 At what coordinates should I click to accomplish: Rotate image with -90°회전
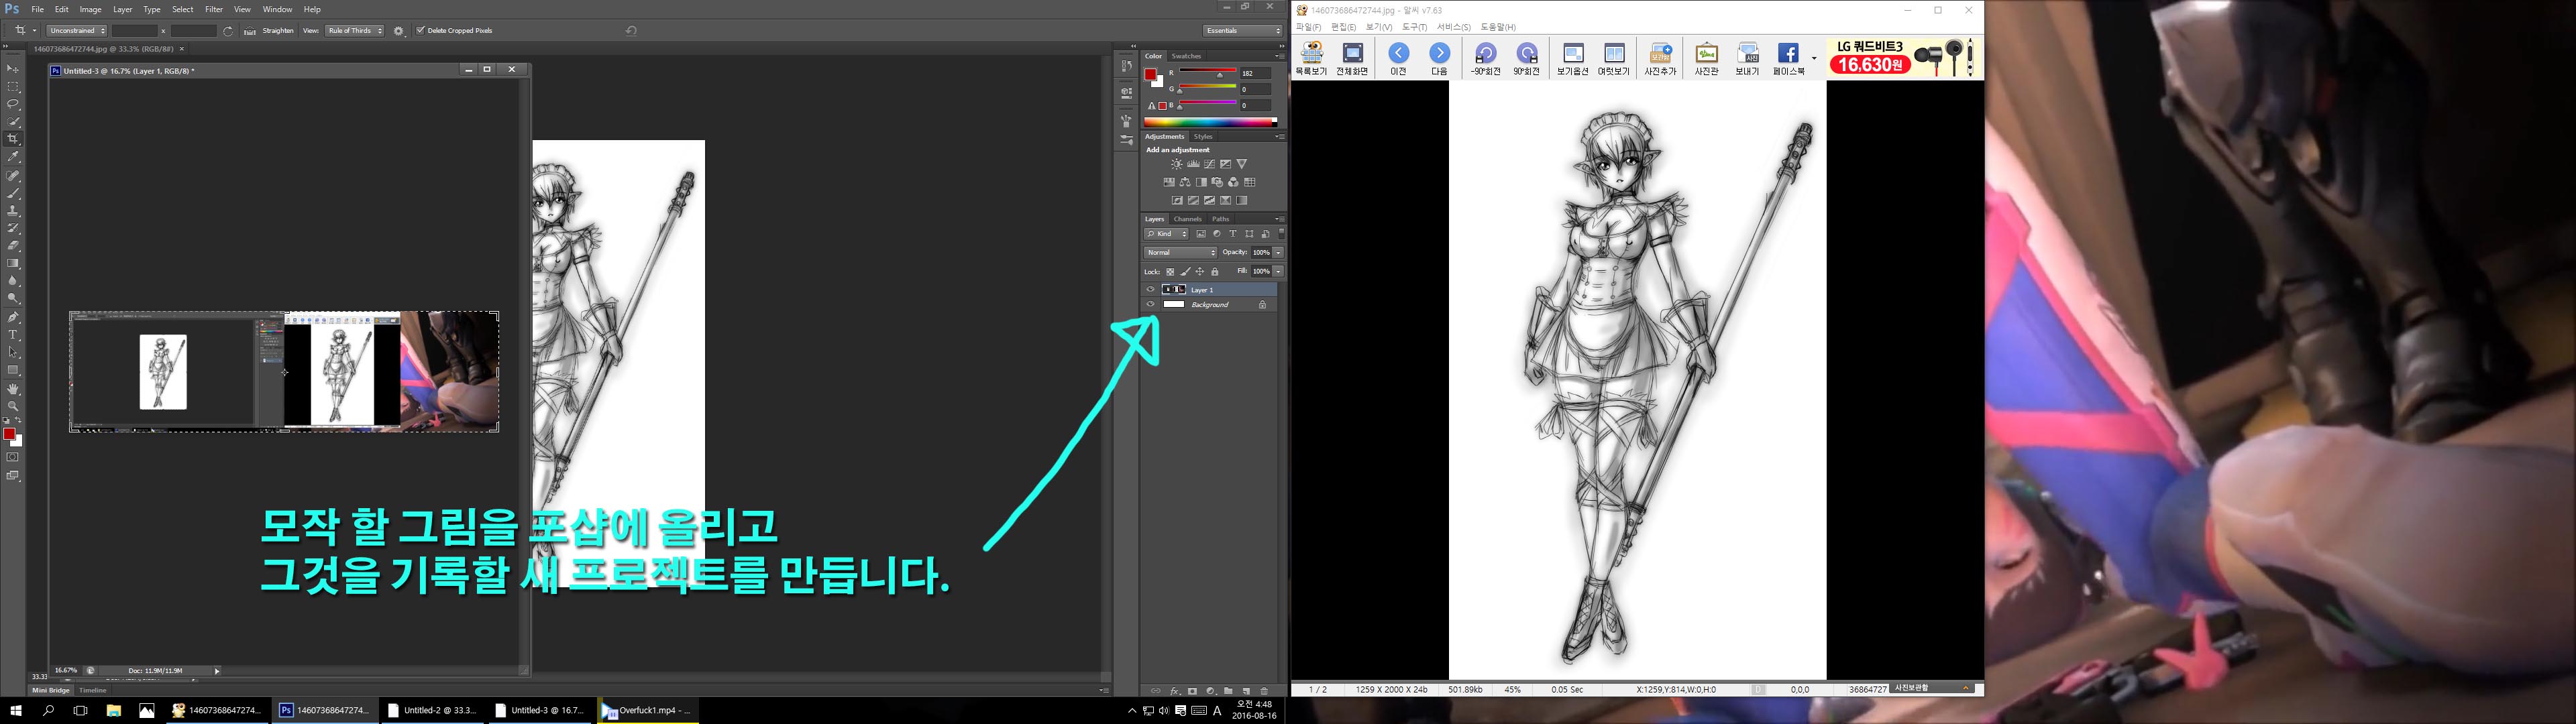[1485, 59]
